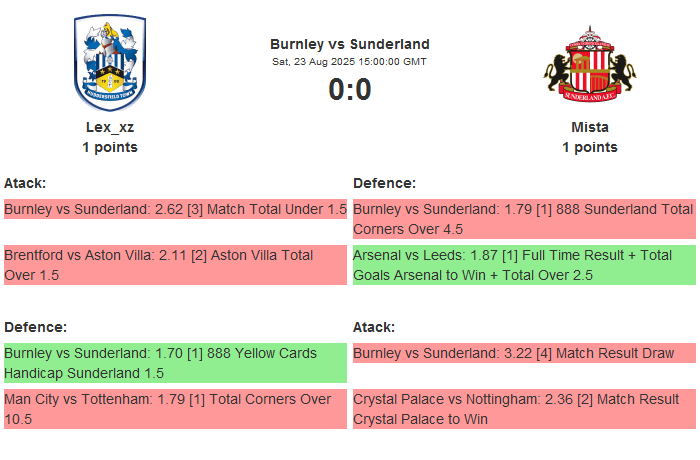Click the 1 points label under Mista

click(x=590, y=147)
